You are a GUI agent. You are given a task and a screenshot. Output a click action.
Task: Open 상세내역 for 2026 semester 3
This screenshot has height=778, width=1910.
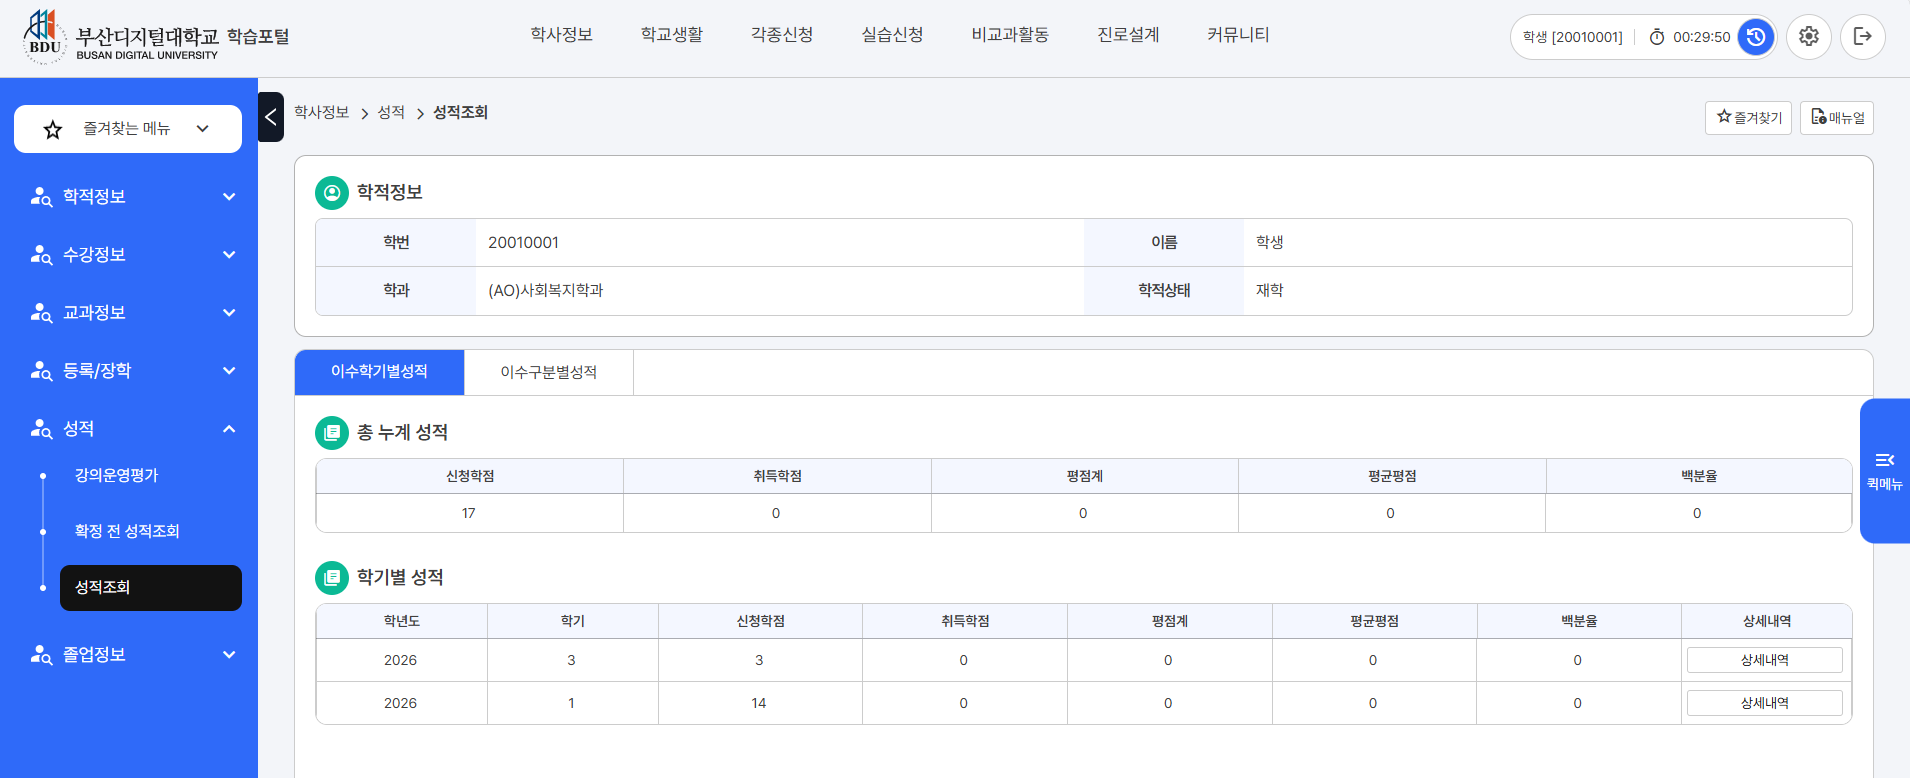pyautogui.click(x=1765, y=660)
